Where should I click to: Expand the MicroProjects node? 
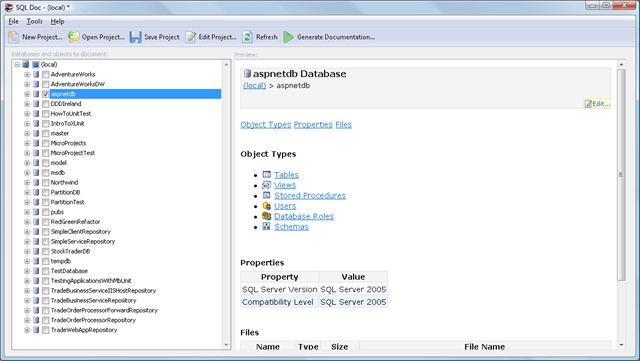pos(27,143)
